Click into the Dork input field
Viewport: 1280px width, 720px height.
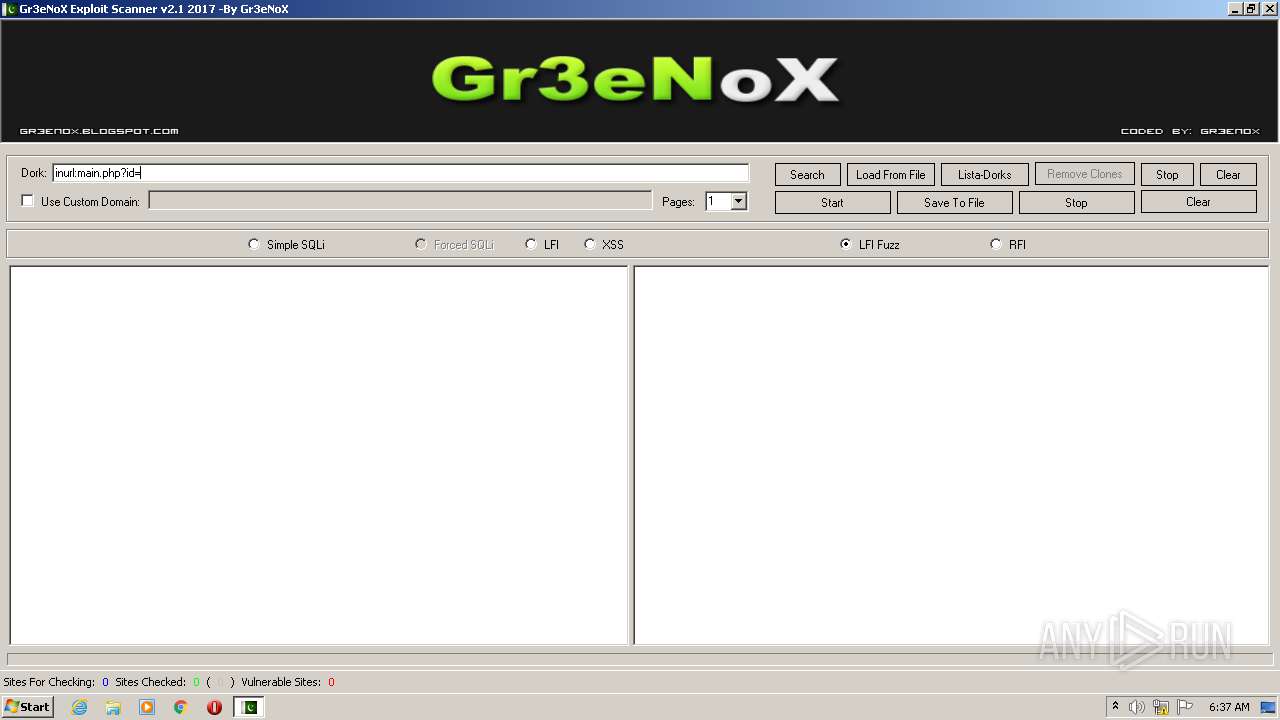[400, 173]
